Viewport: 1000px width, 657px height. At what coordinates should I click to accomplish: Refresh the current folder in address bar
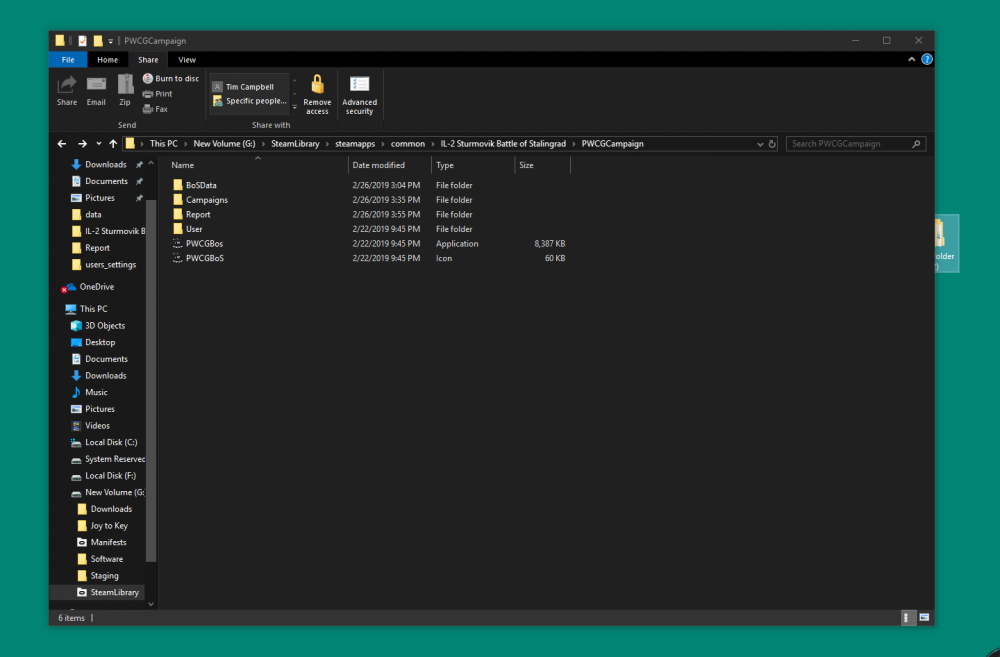click(x=771, y=144)
